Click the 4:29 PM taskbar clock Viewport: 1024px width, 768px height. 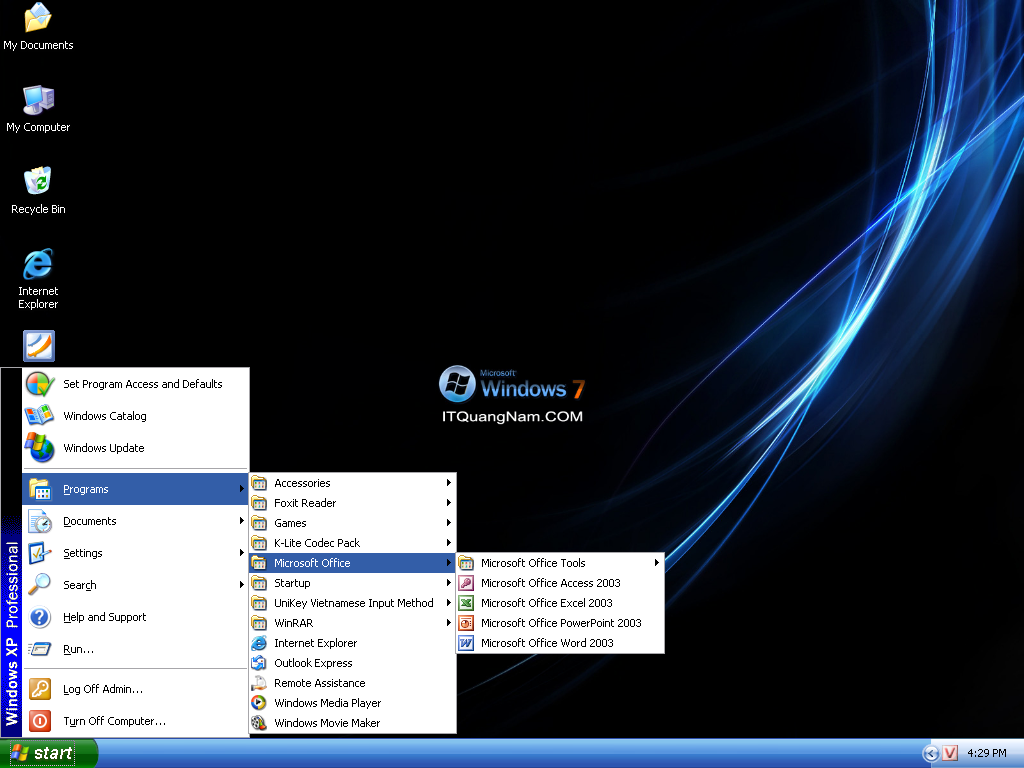click(x=987, y=753)
